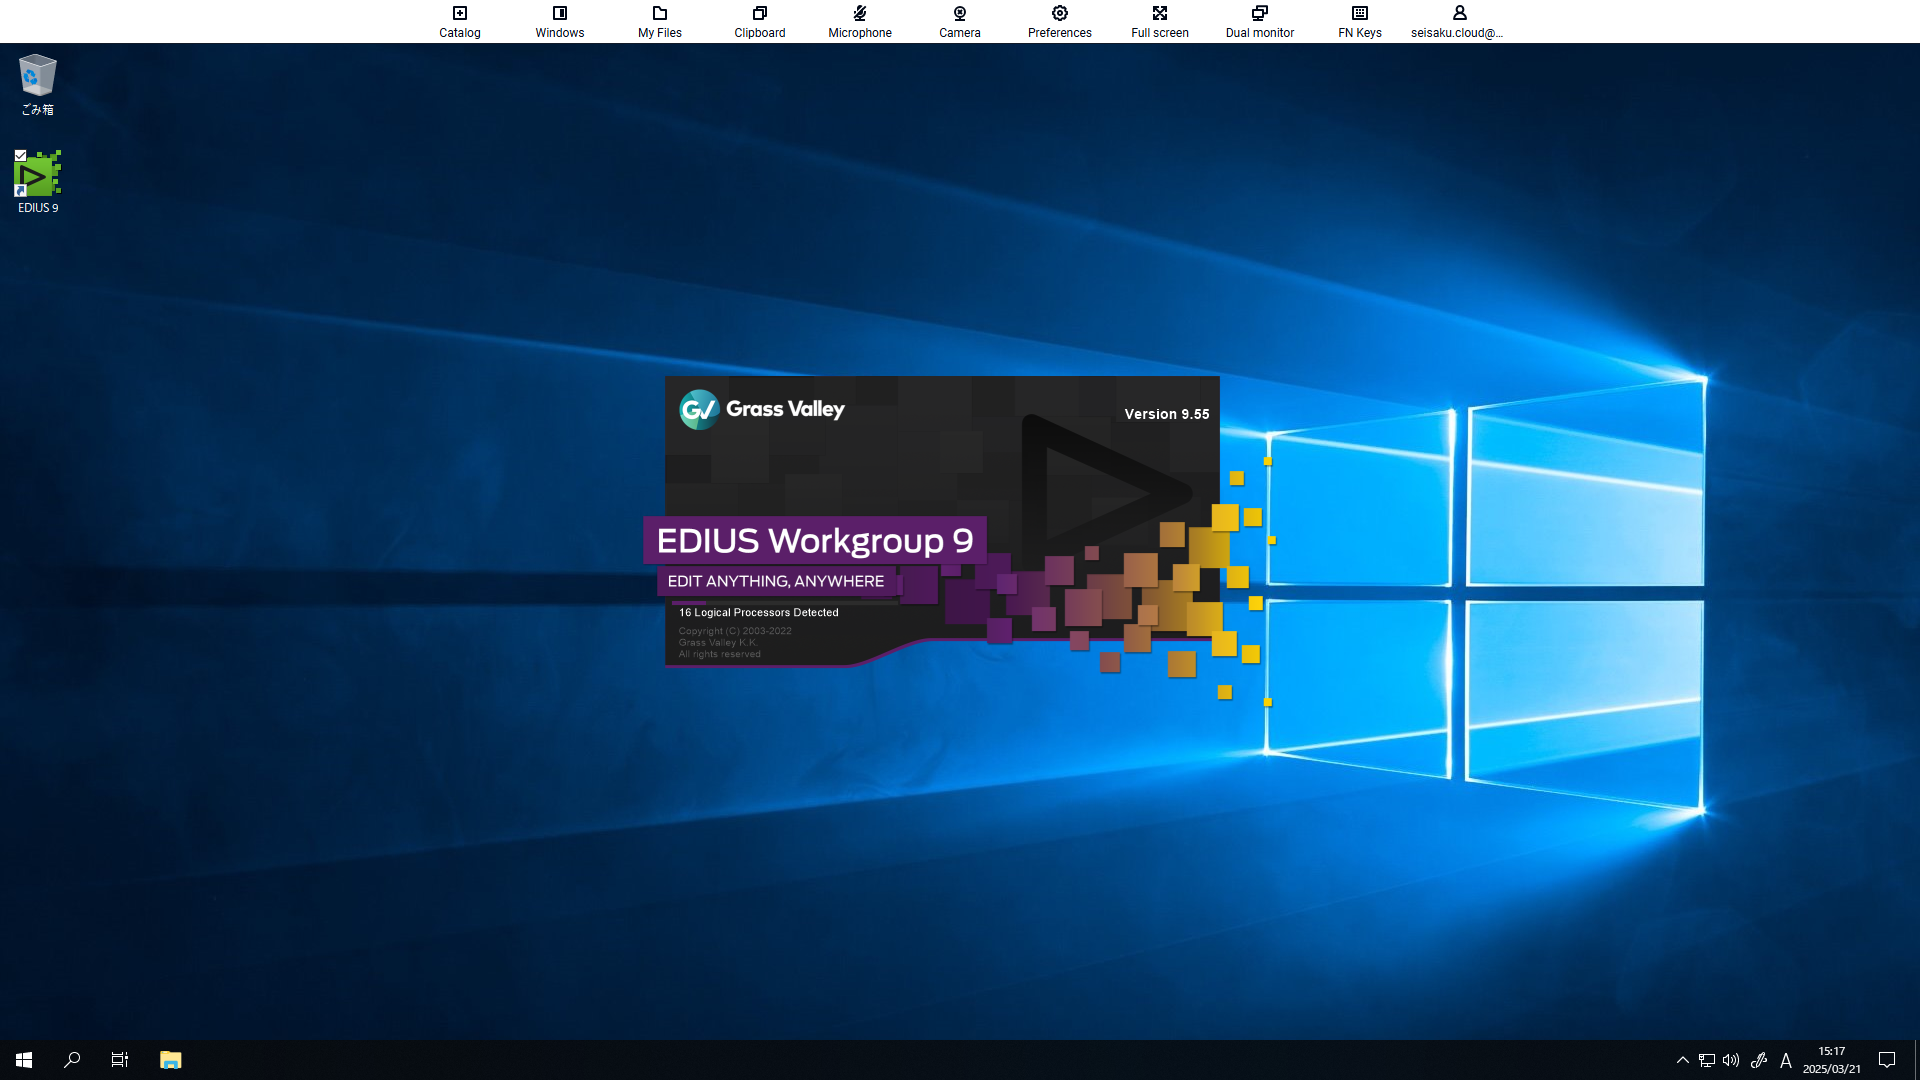
Task: Select the EDIUS 9 desktop shortcut
Action: 38,182
